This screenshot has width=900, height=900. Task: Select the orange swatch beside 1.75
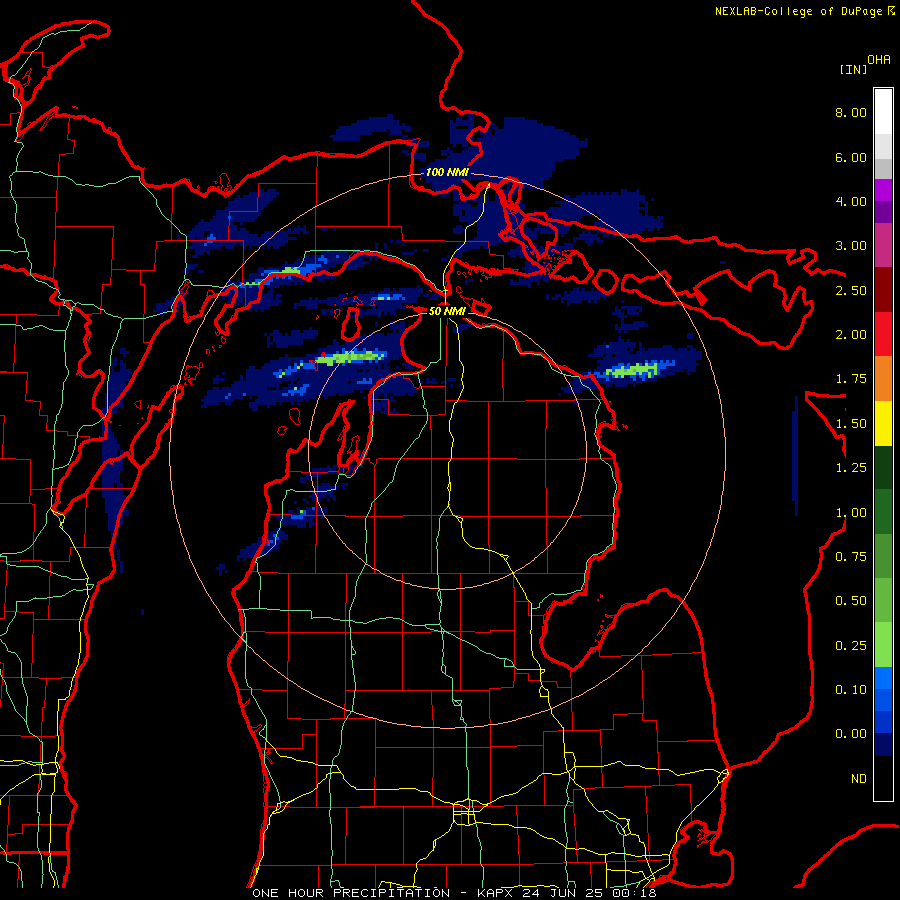883,379
